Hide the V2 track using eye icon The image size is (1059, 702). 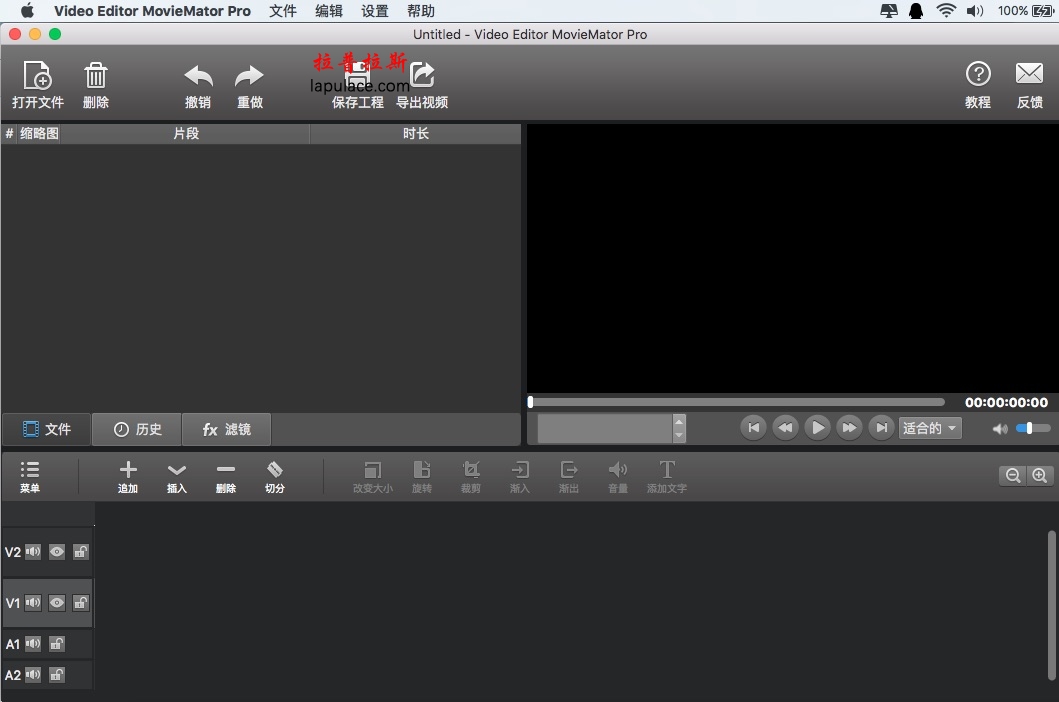pos(57,552)
